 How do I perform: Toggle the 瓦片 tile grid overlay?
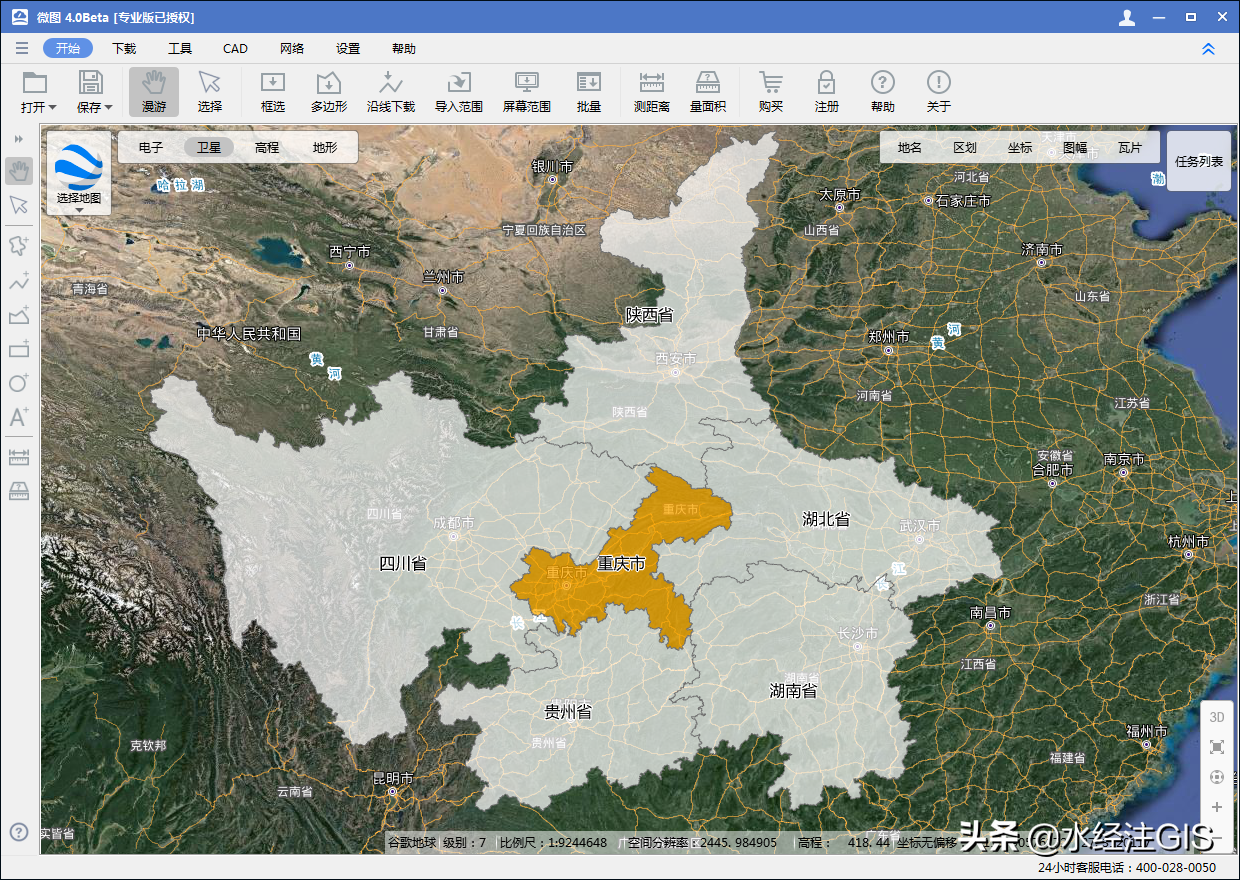1130,147
